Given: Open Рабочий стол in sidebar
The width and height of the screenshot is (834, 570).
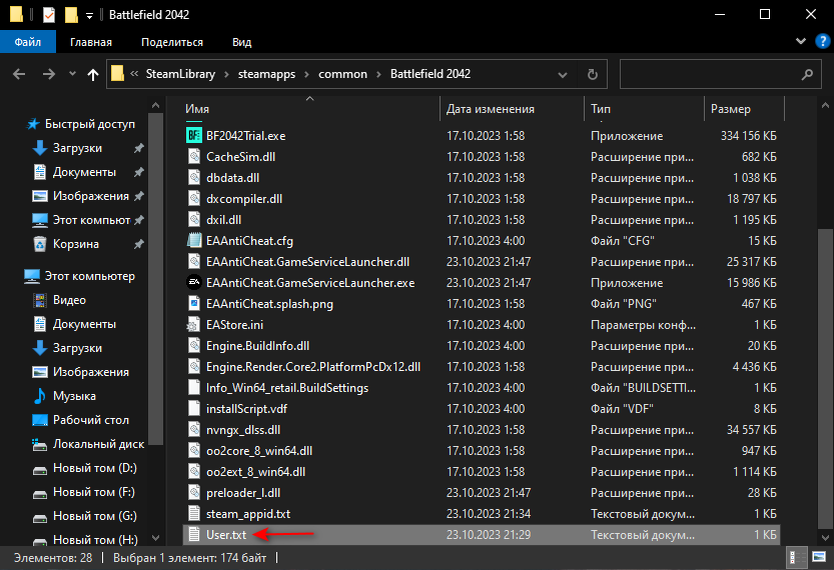Looking at the screenshot, I should (x=91, y=420).
